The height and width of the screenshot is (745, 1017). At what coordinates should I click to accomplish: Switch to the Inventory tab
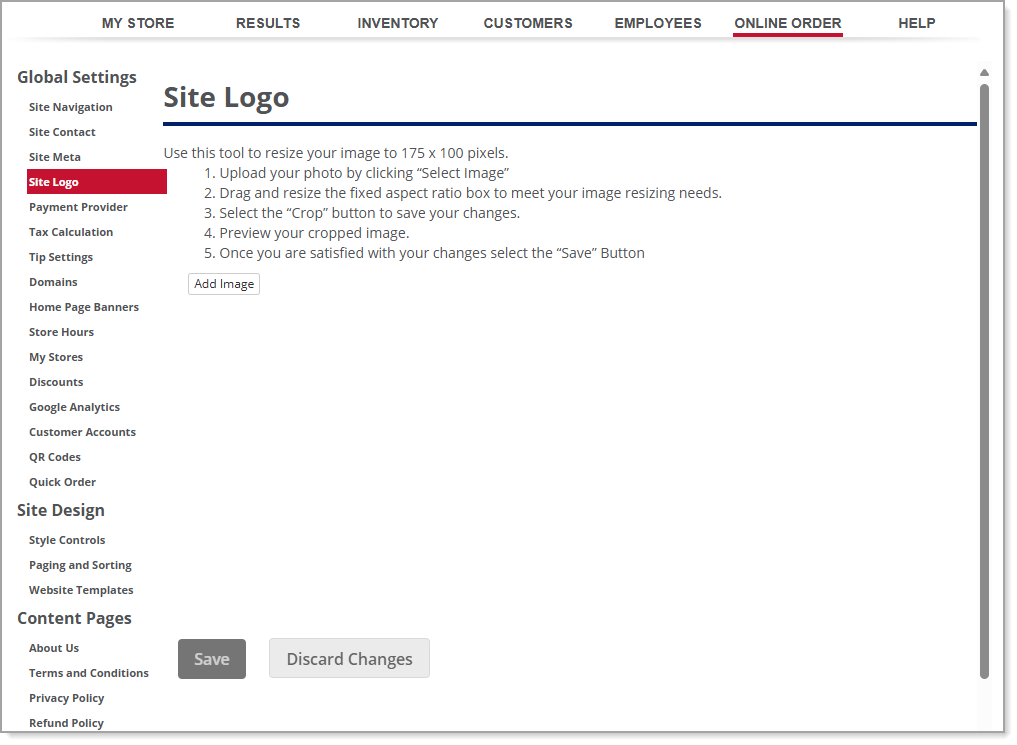point(397,22)
